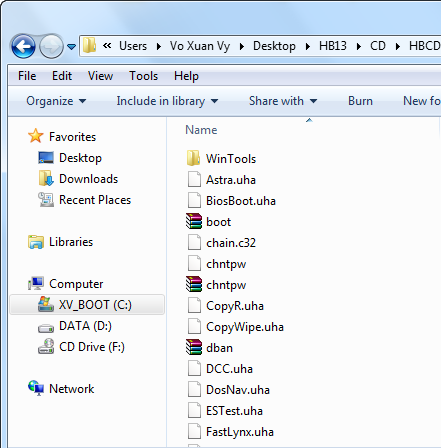This screenshot has width=441, height=448.
Task: Click the Favorites star icon
Action: coord(35,136)
